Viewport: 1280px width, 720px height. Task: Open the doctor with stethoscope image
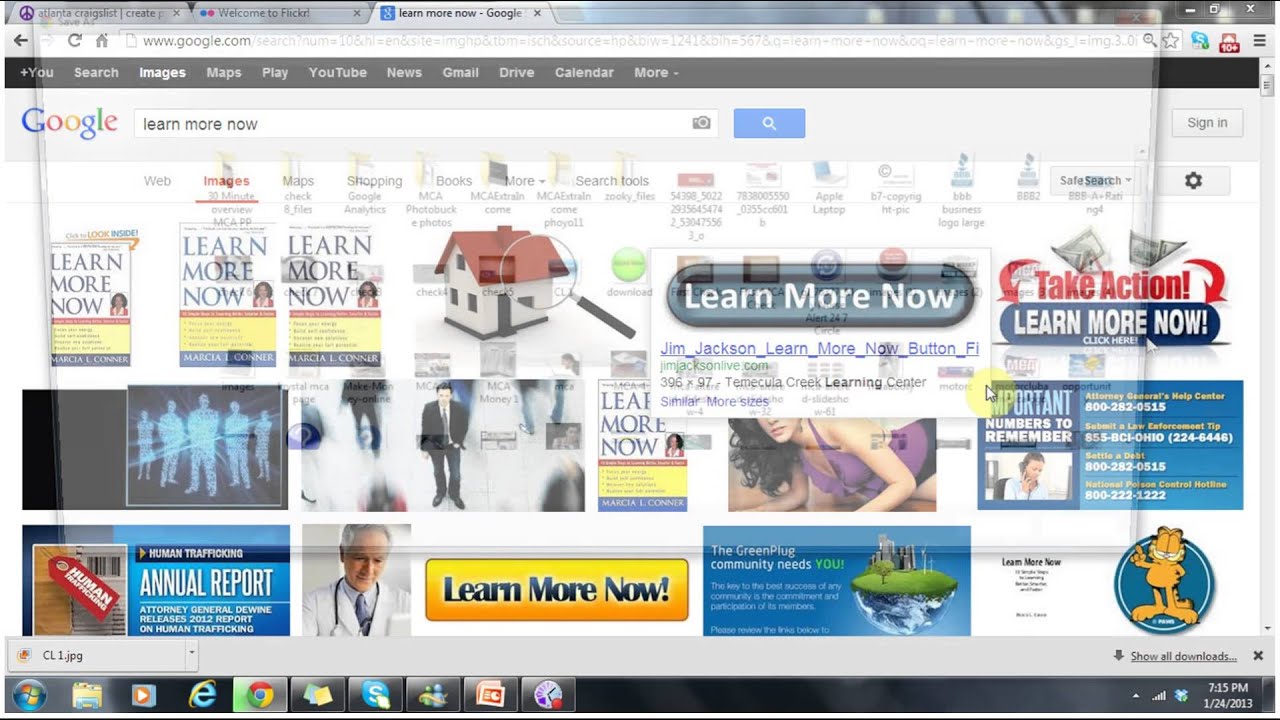click(x=356, y=580)
